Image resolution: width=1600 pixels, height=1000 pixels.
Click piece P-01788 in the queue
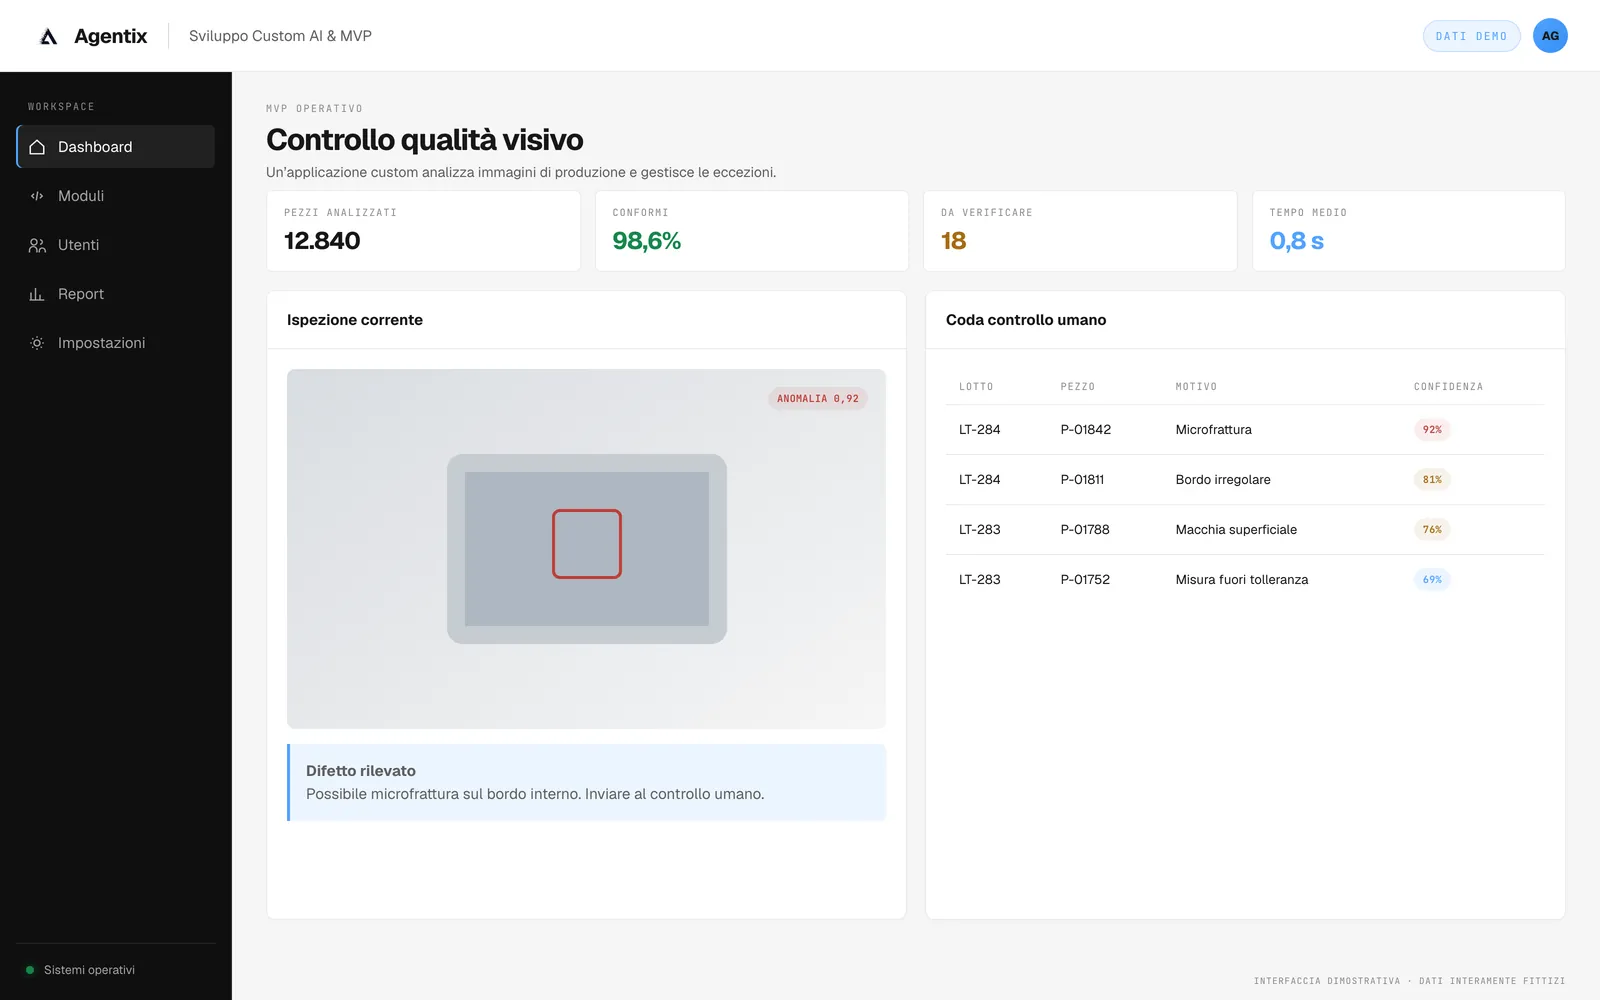(1085, 530)
